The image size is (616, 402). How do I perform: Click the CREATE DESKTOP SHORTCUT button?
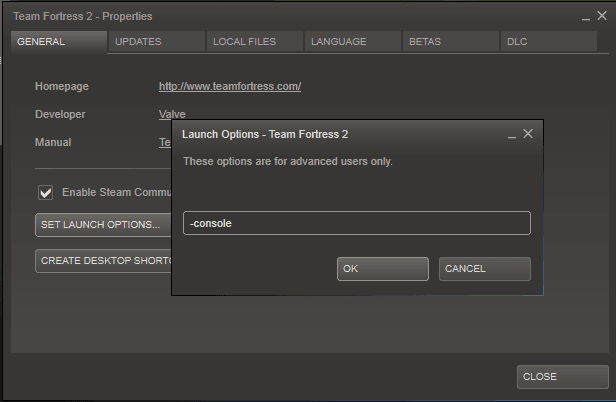[x=104, y=260]
